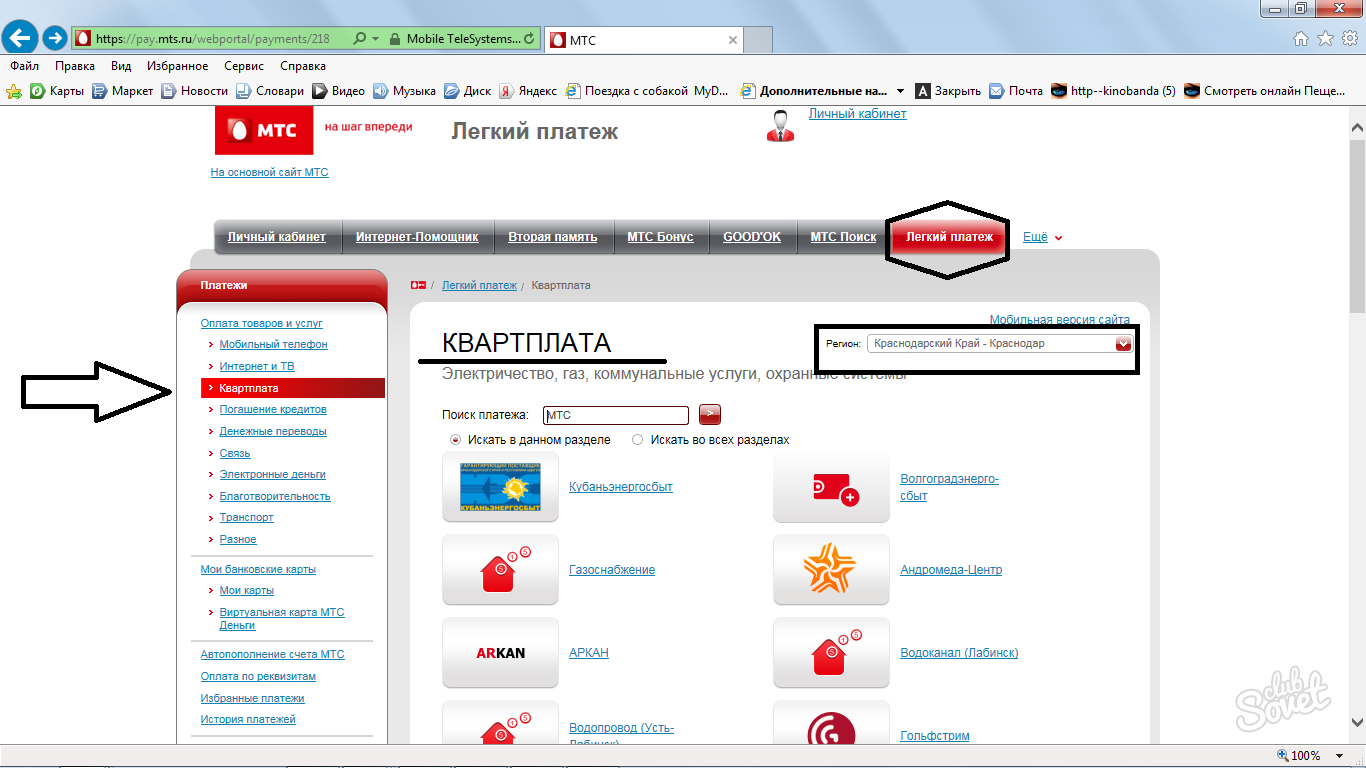Screen dimensions: 1366x768
Task: Open the Регион dropdown list
Action: pos(1123,344)
